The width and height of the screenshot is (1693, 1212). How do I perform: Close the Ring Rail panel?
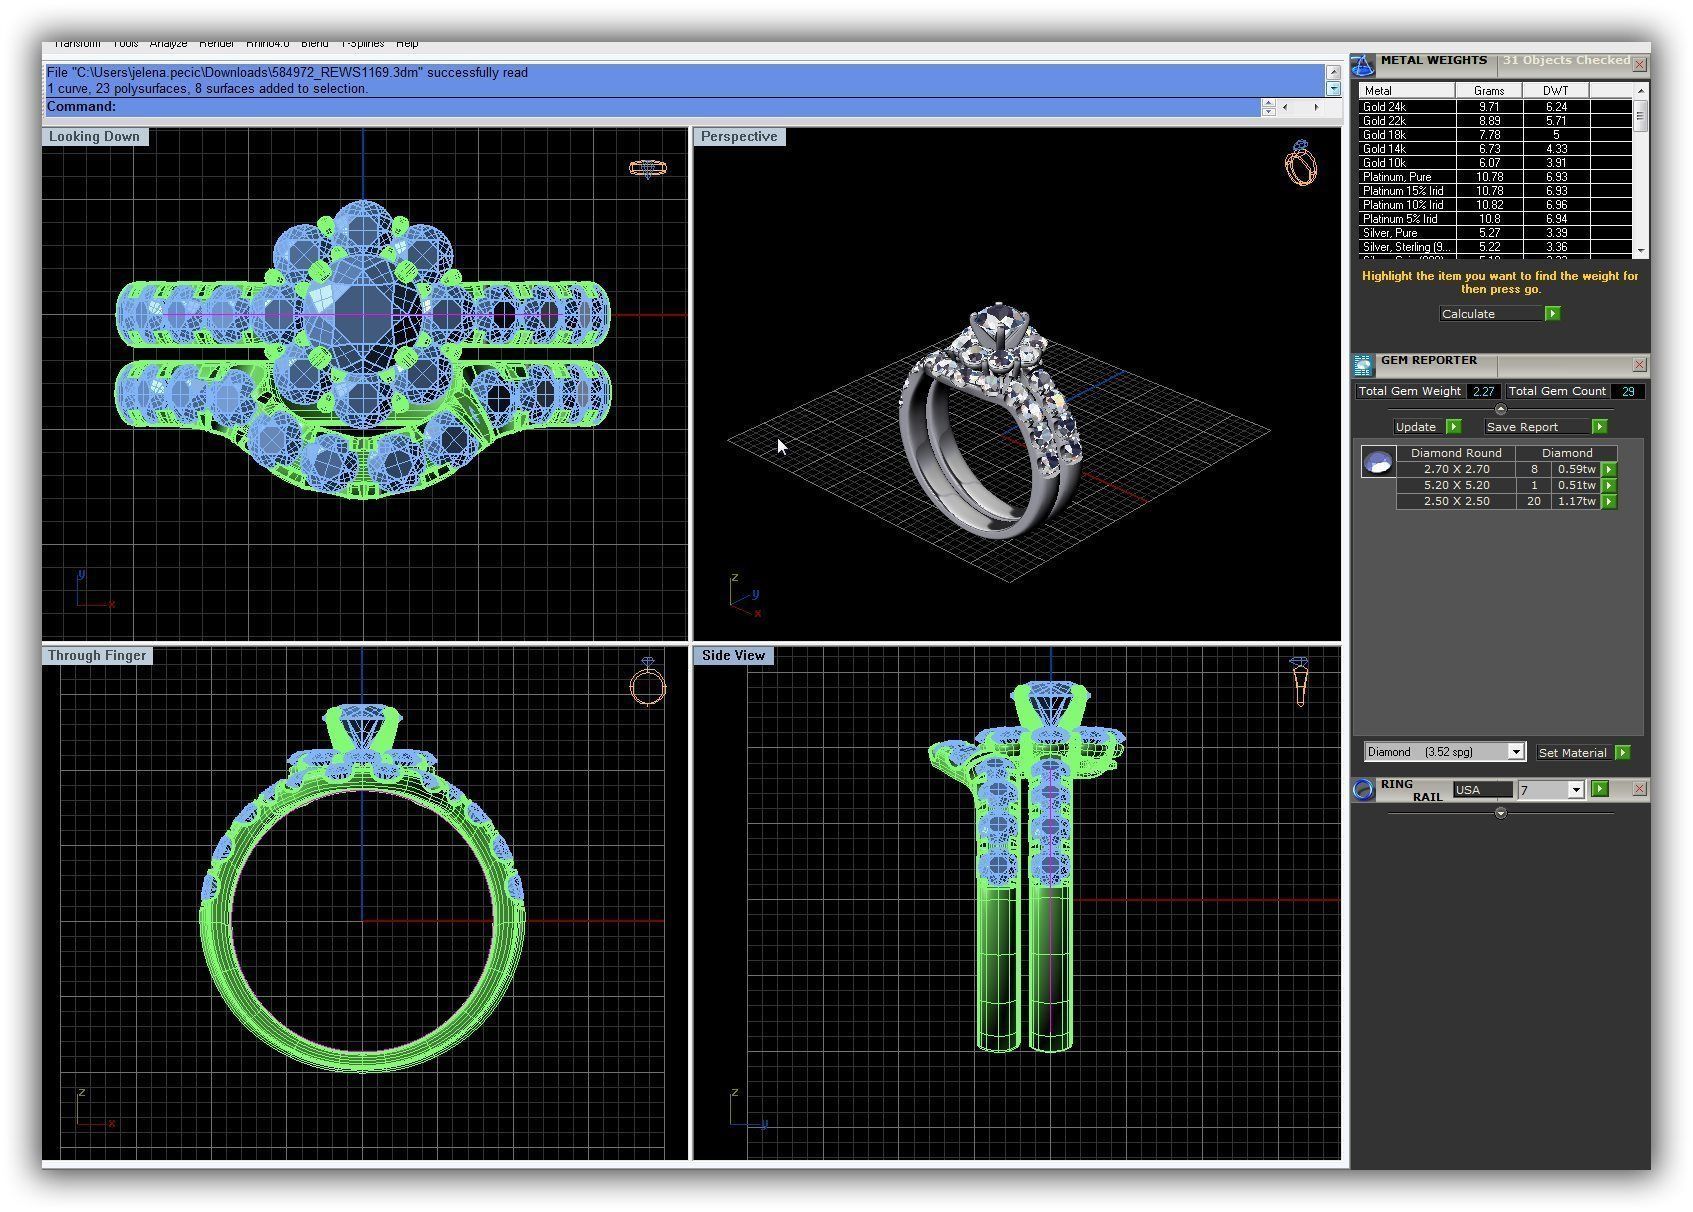[x=1639, y=789]
